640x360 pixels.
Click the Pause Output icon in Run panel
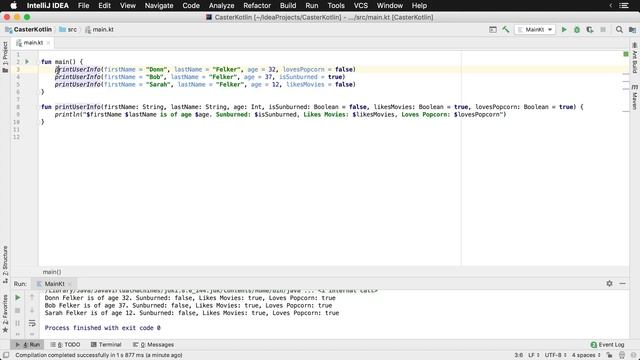[x=18, y=323]
